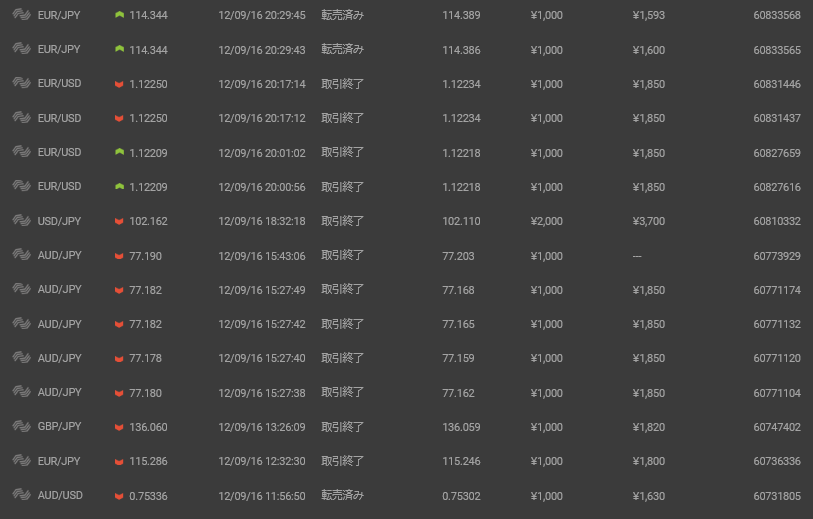The height and width of the screenshot is (519, 813).
Task: Open trade ID 60810332
Action: [777, 221]
